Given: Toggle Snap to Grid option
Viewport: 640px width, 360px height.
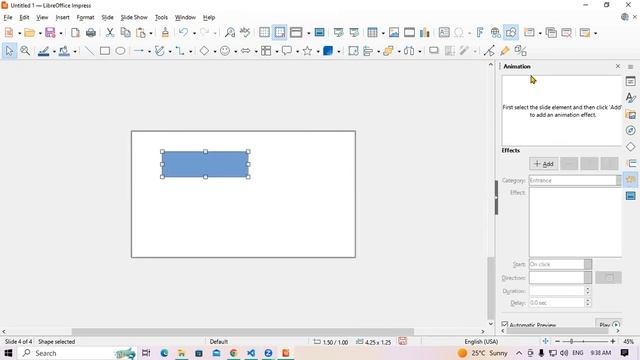Looking at the screenshot, I should pyautogui.click(x=280, y=33).
